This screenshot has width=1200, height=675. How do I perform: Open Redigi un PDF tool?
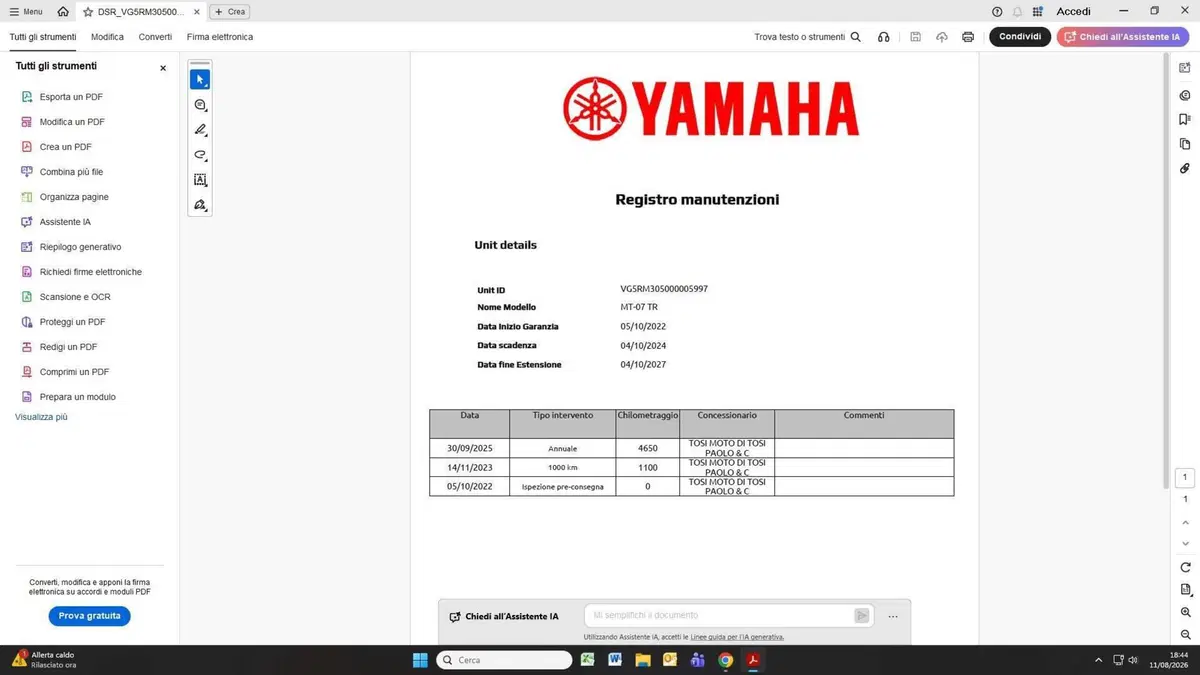tap(68, 347)
